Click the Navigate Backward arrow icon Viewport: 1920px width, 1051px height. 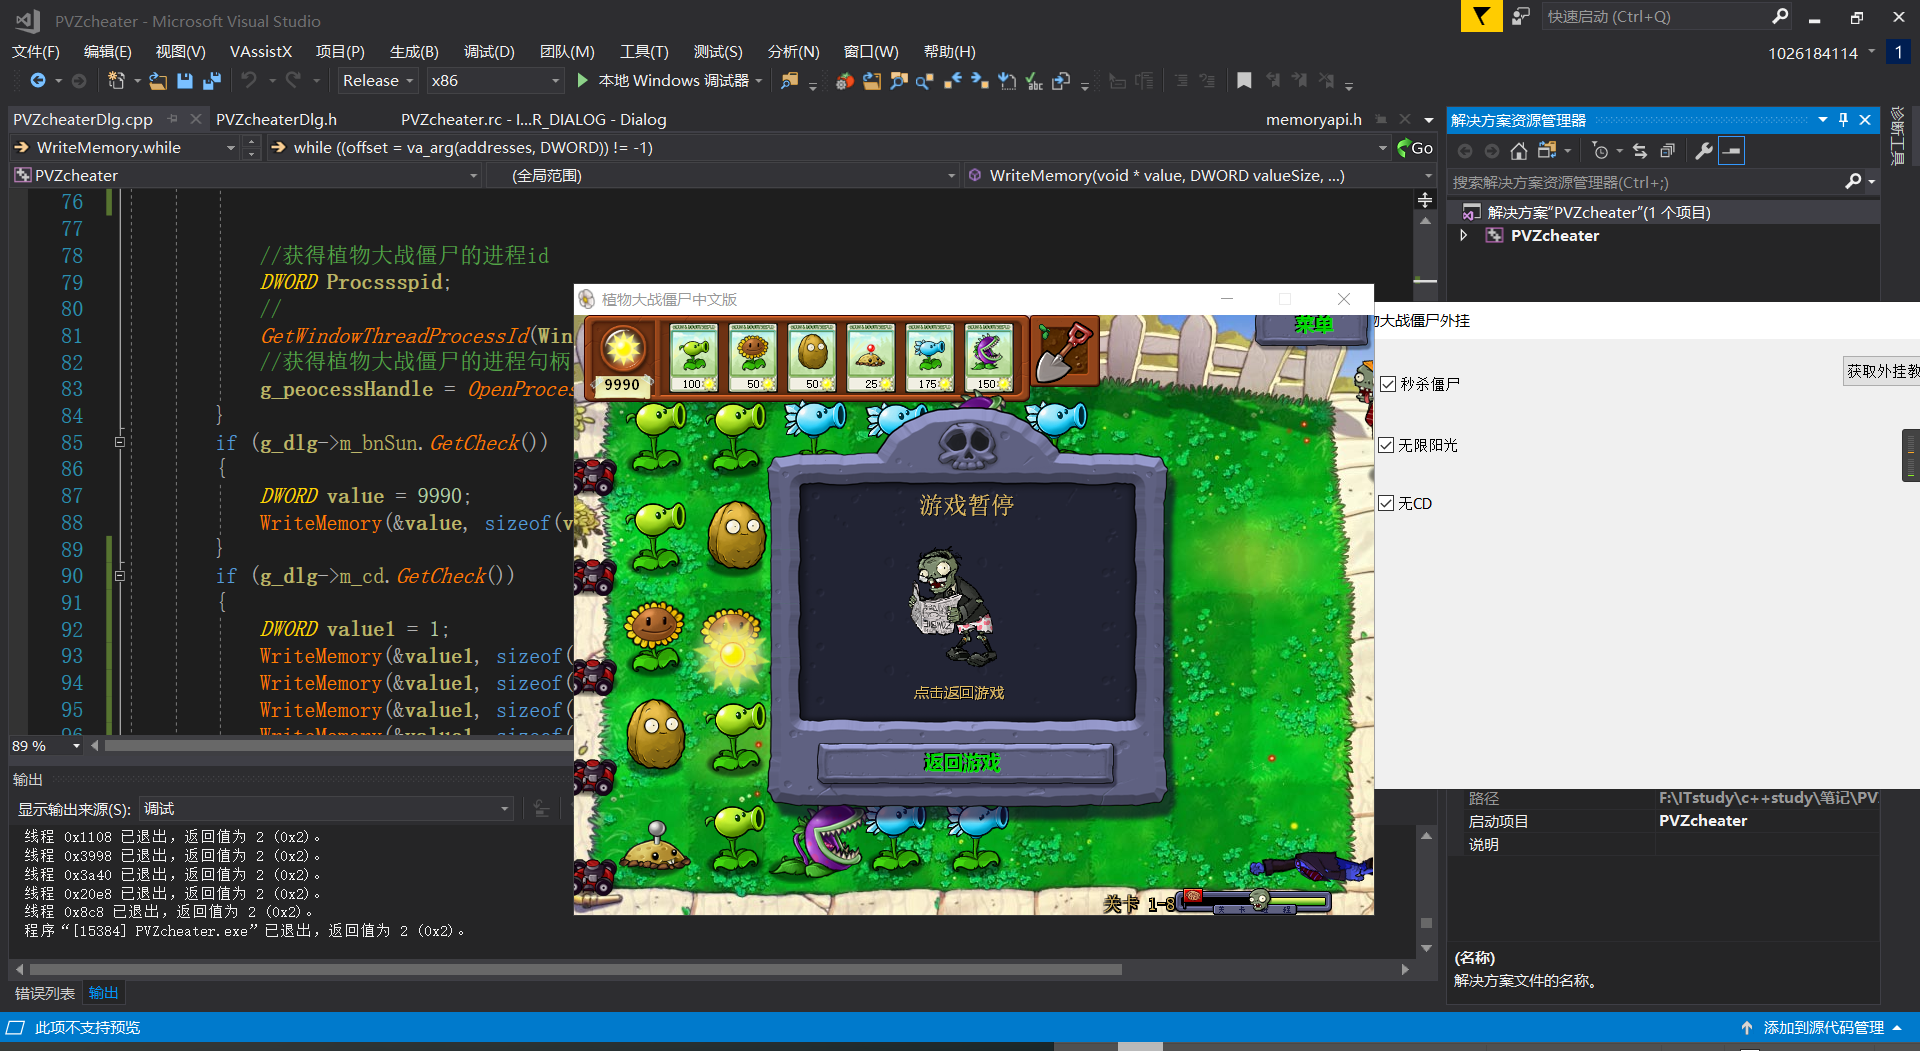click(38, 80)
